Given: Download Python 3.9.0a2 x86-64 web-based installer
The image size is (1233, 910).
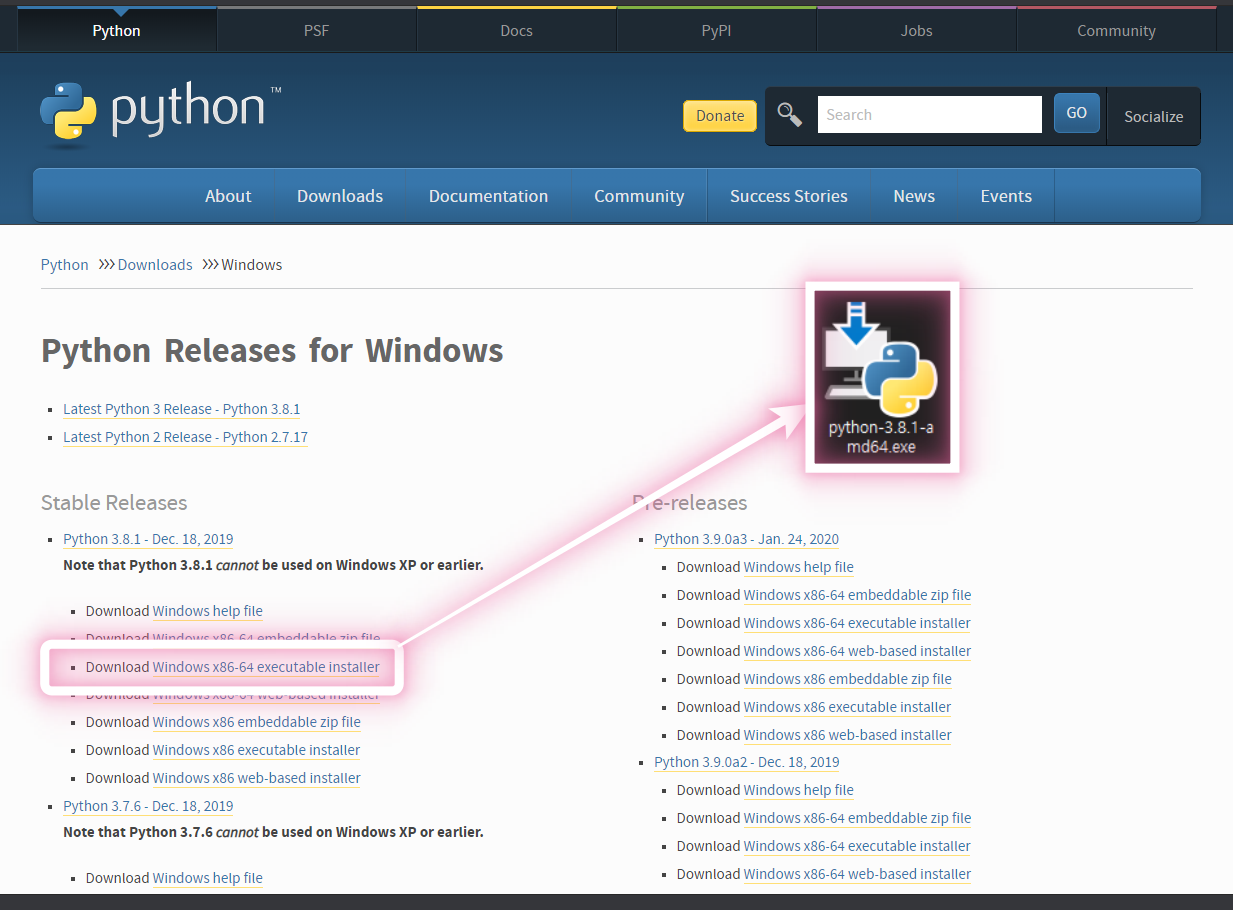Looking at the screenshot, I should 857,874.
